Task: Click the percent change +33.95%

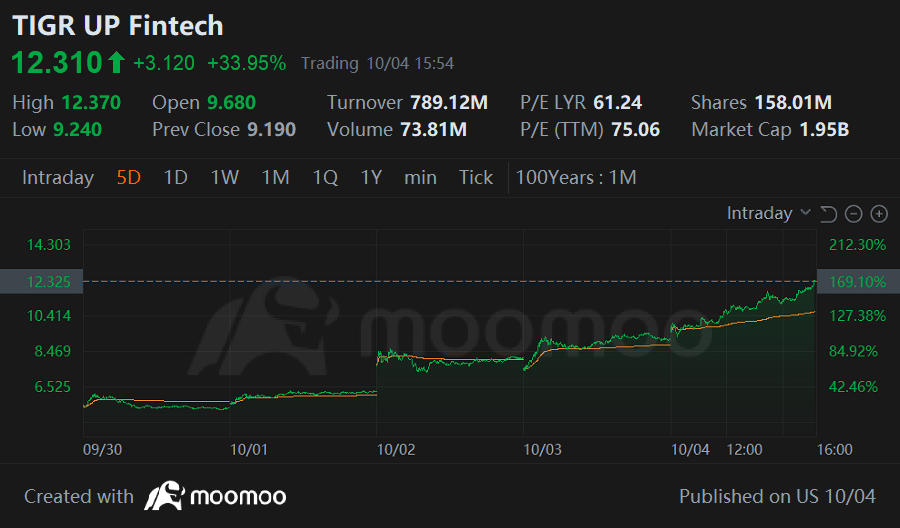Action: click(246, 63)
